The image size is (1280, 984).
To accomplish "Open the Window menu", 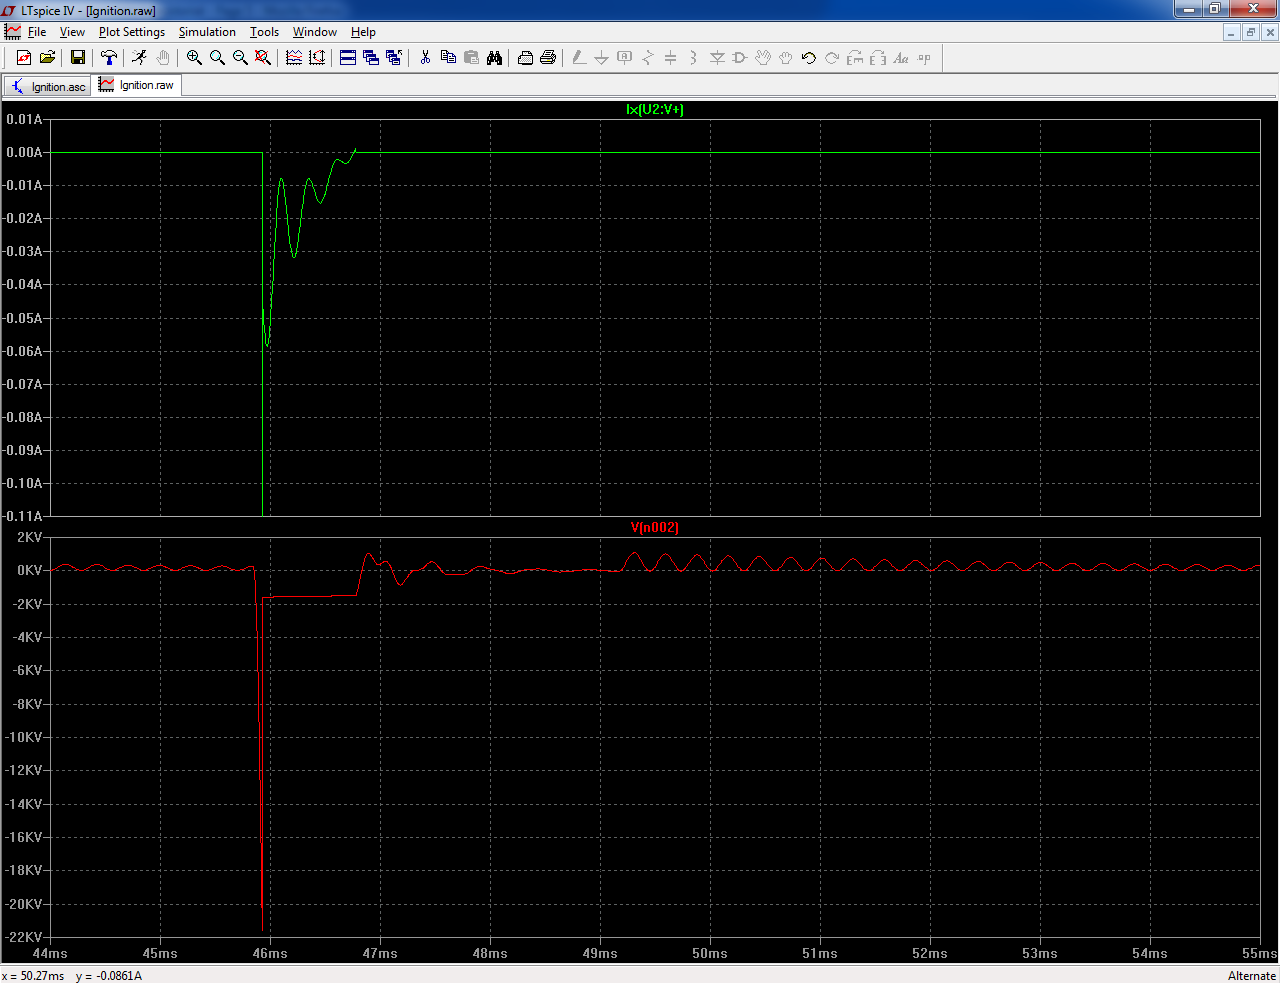I will [x=315, y=32].
